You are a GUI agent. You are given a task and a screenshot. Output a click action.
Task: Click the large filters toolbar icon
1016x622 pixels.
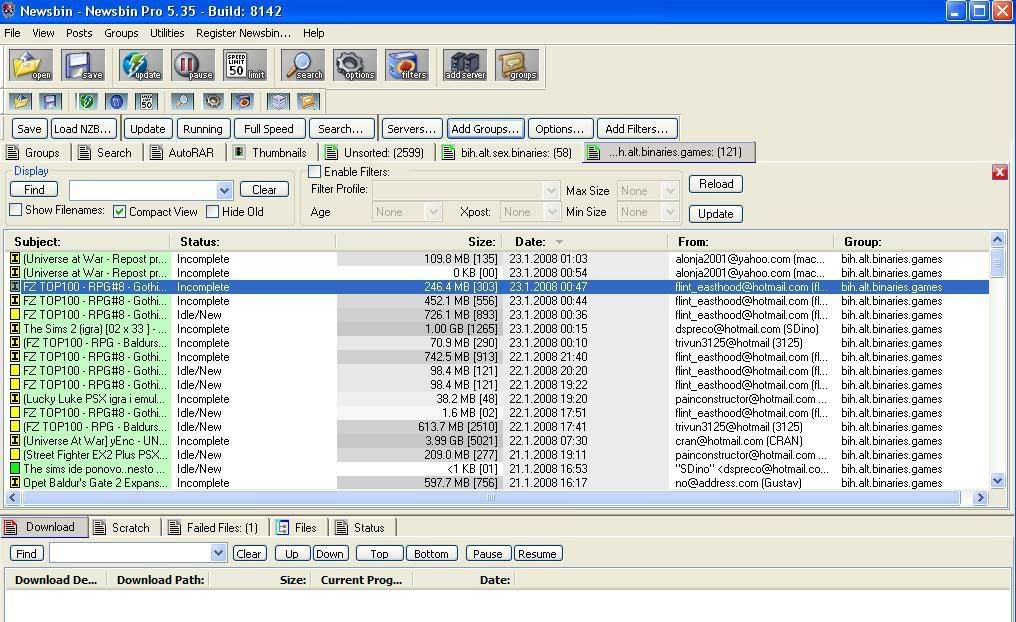coord(406,65)
